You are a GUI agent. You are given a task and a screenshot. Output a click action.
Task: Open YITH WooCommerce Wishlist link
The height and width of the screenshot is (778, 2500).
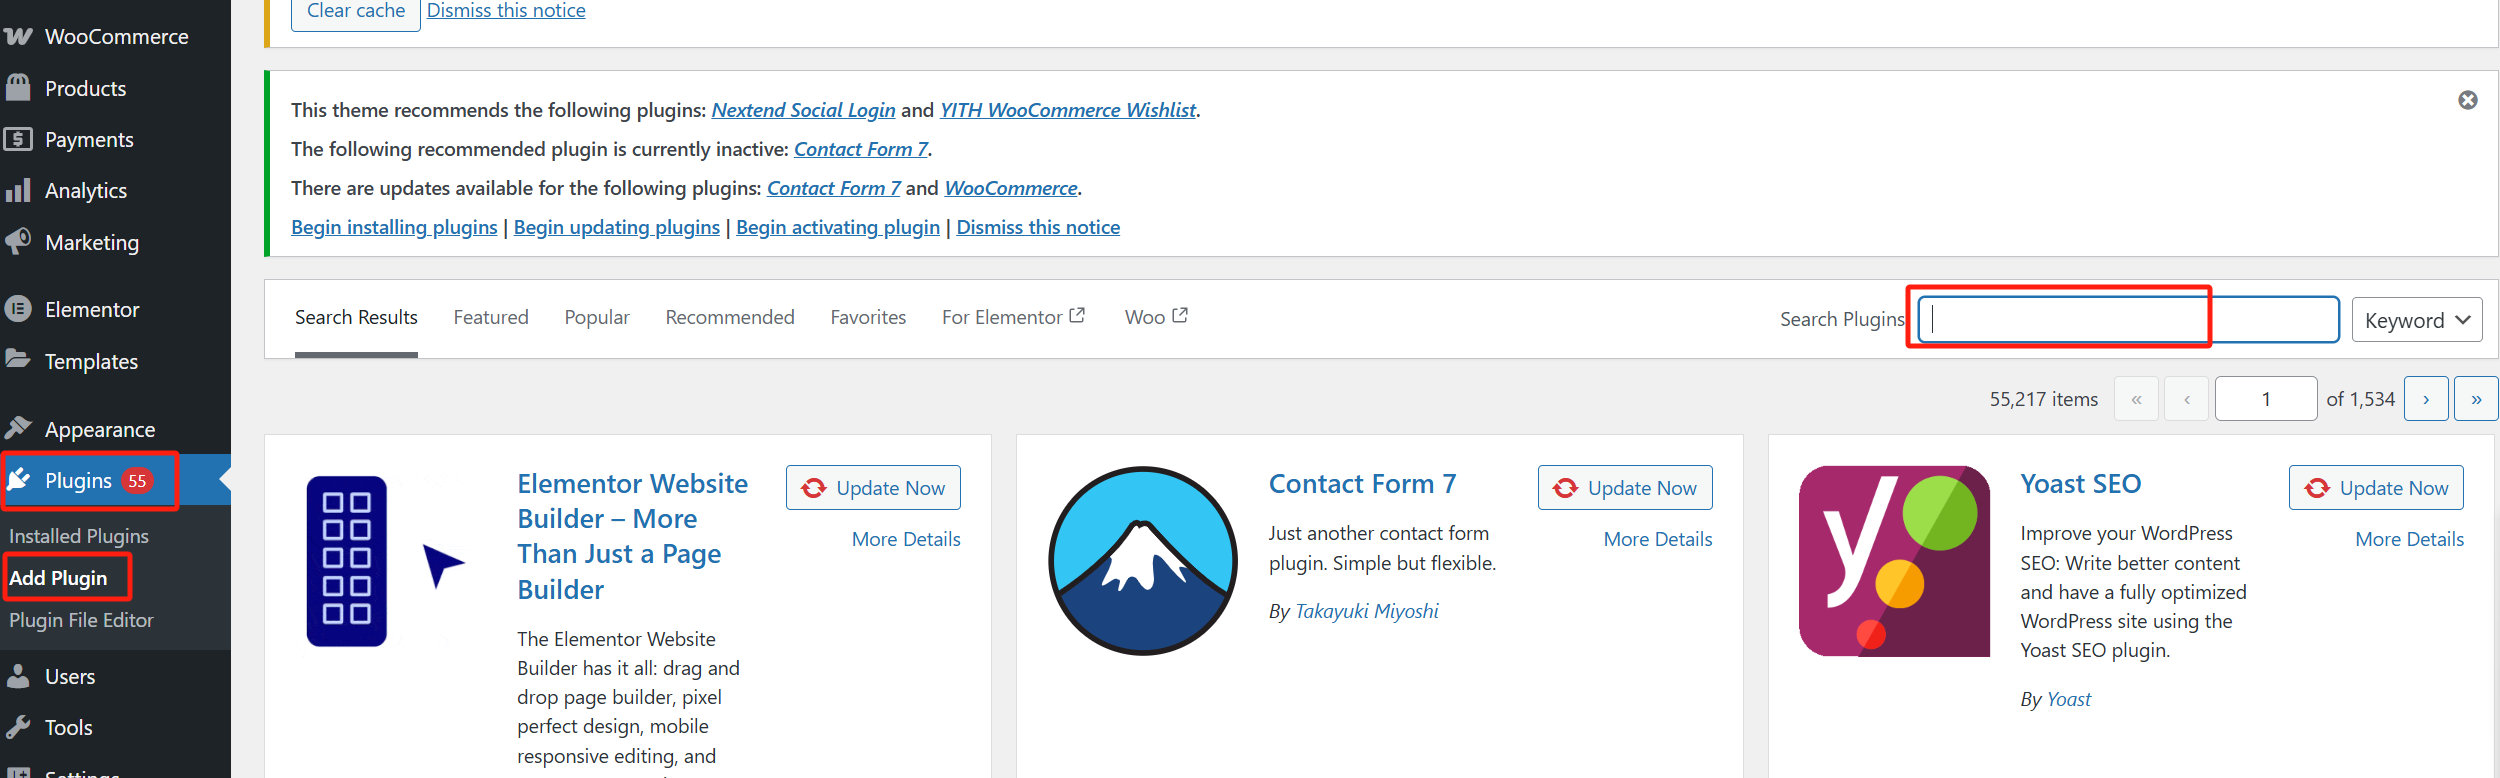(x=1068, y=110)
